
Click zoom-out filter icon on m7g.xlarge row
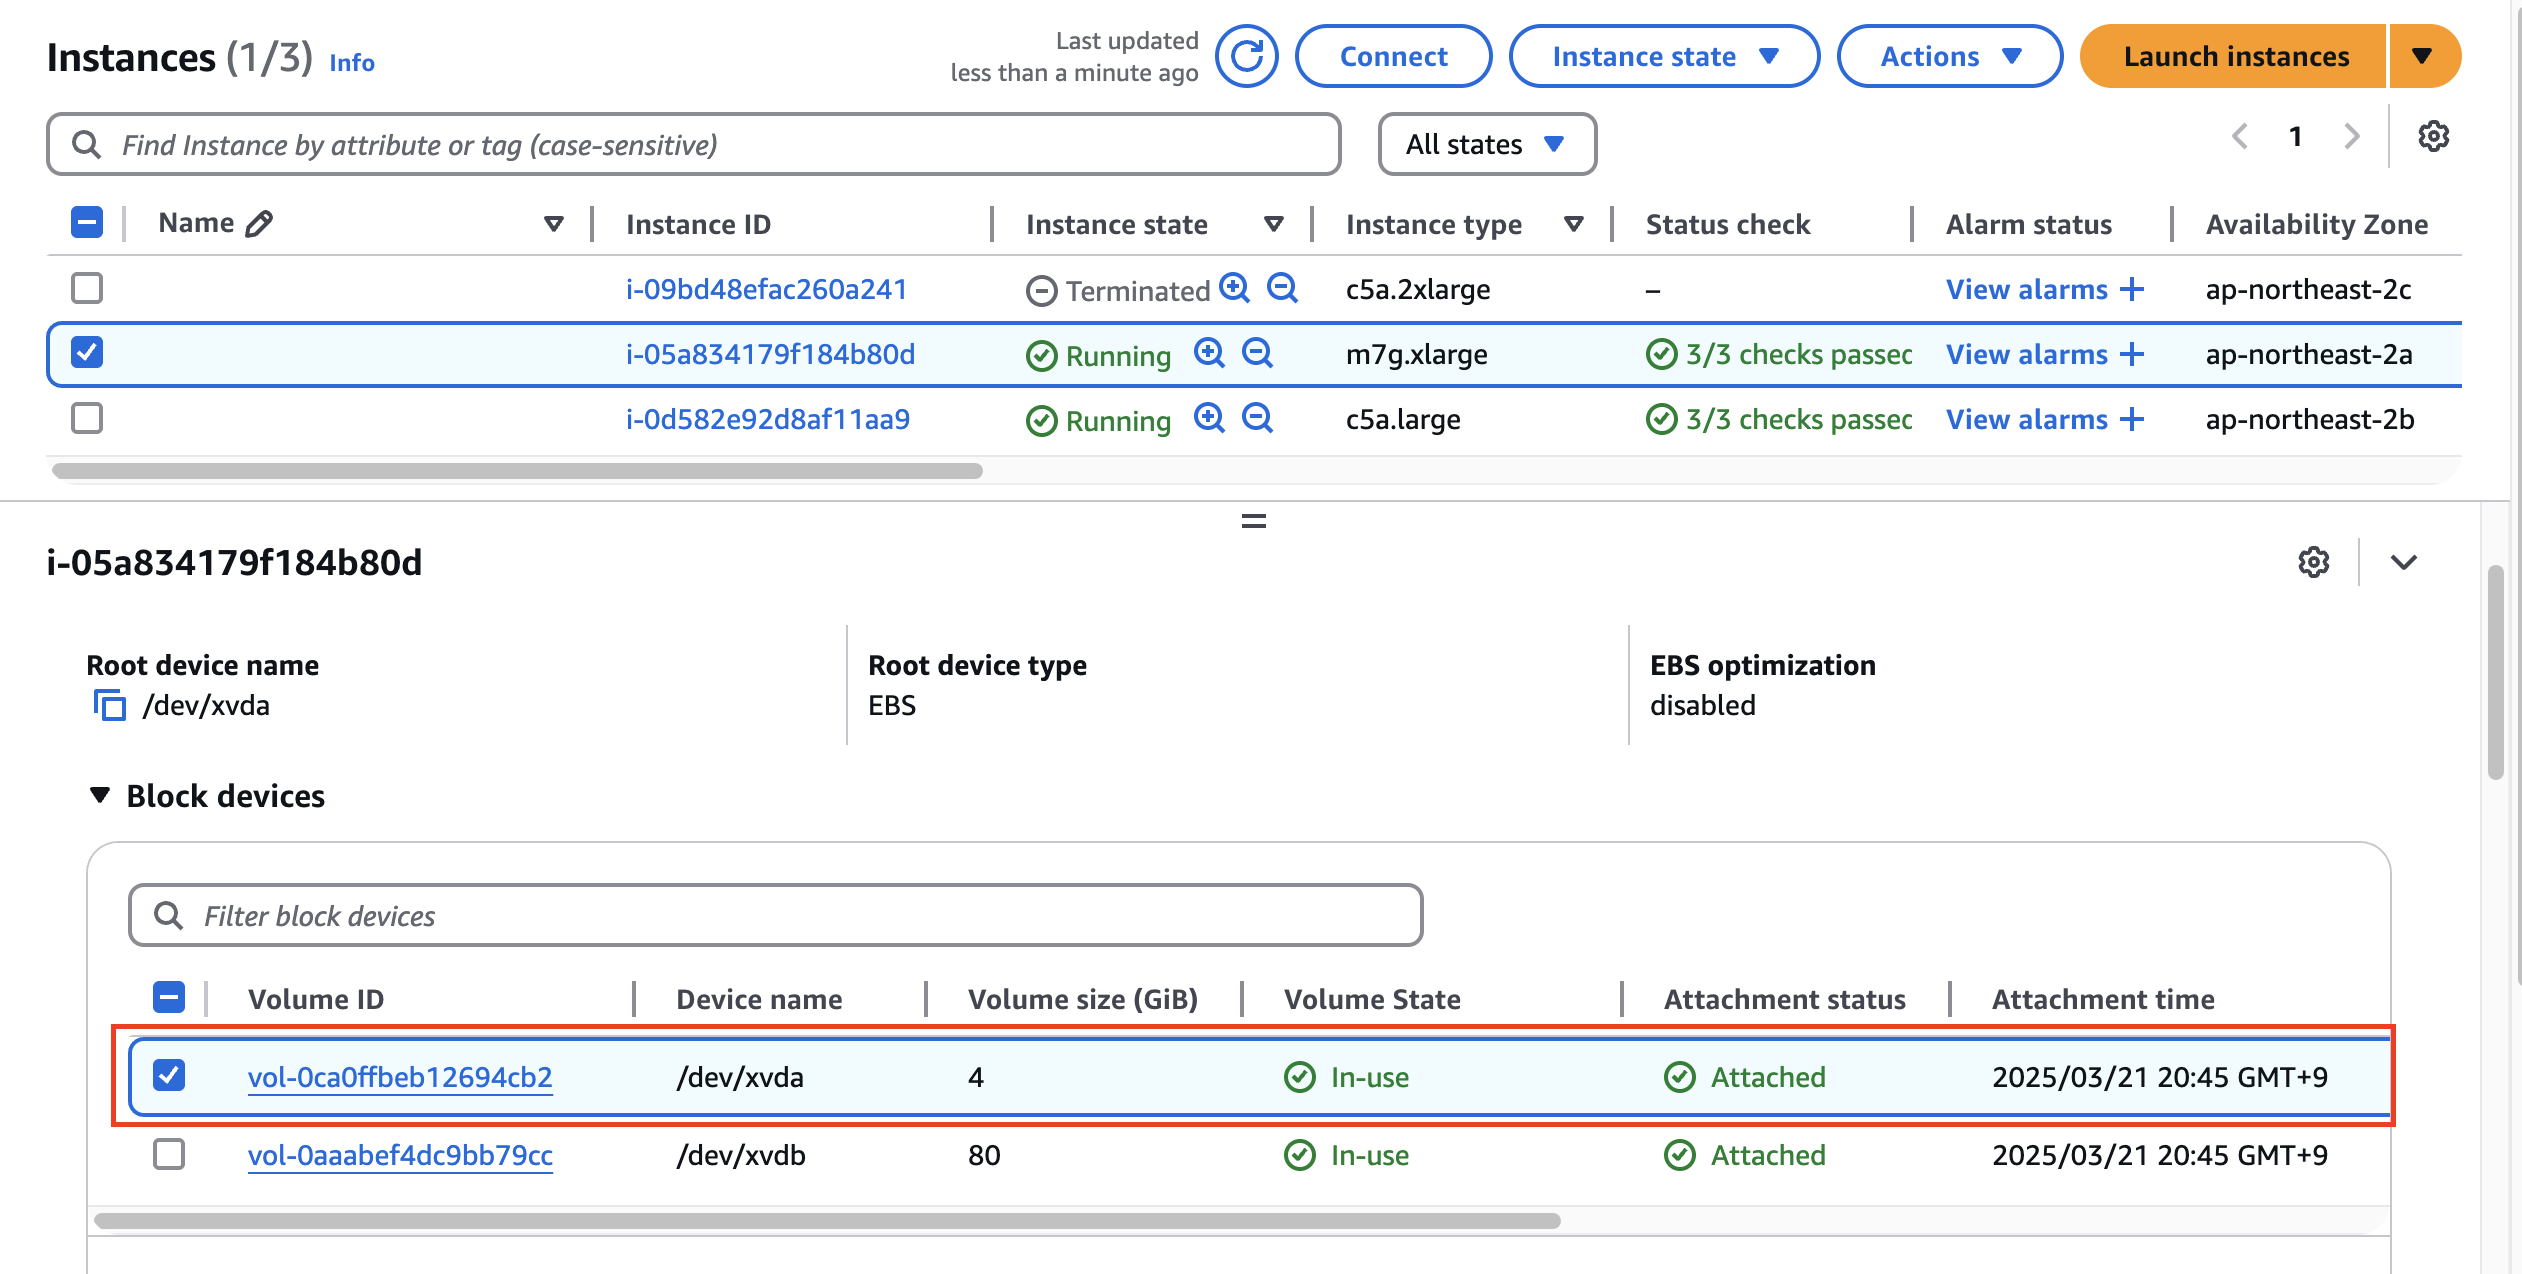1257,353
